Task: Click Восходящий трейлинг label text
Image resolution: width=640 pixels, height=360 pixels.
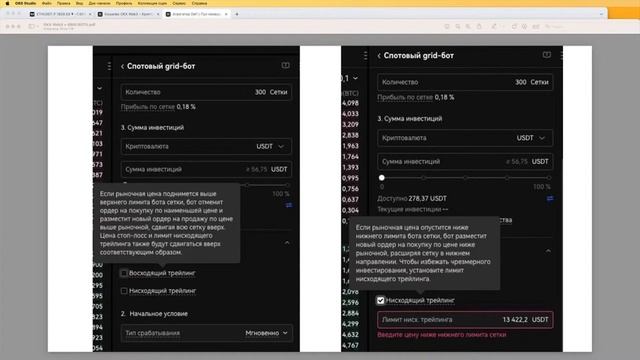Action: (x=162, y=273)
